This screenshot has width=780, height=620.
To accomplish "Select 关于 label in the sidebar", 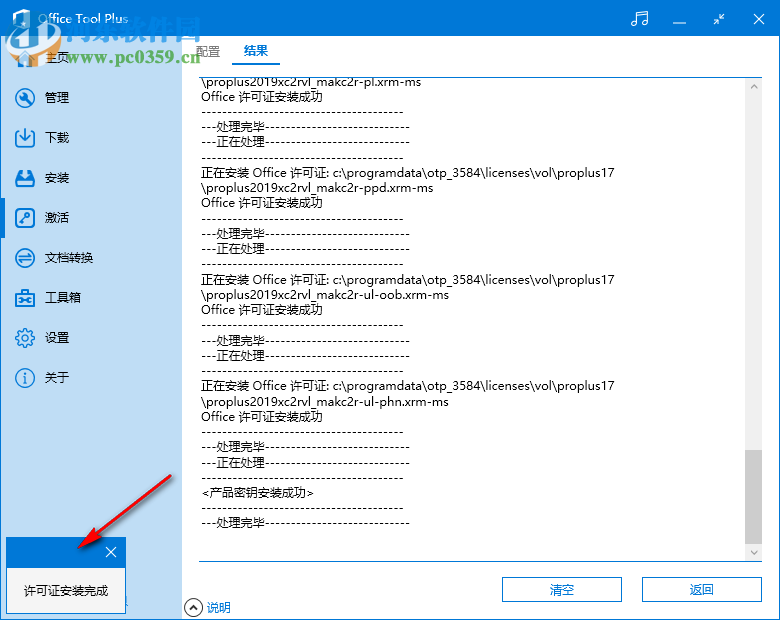I will [57, 378].
